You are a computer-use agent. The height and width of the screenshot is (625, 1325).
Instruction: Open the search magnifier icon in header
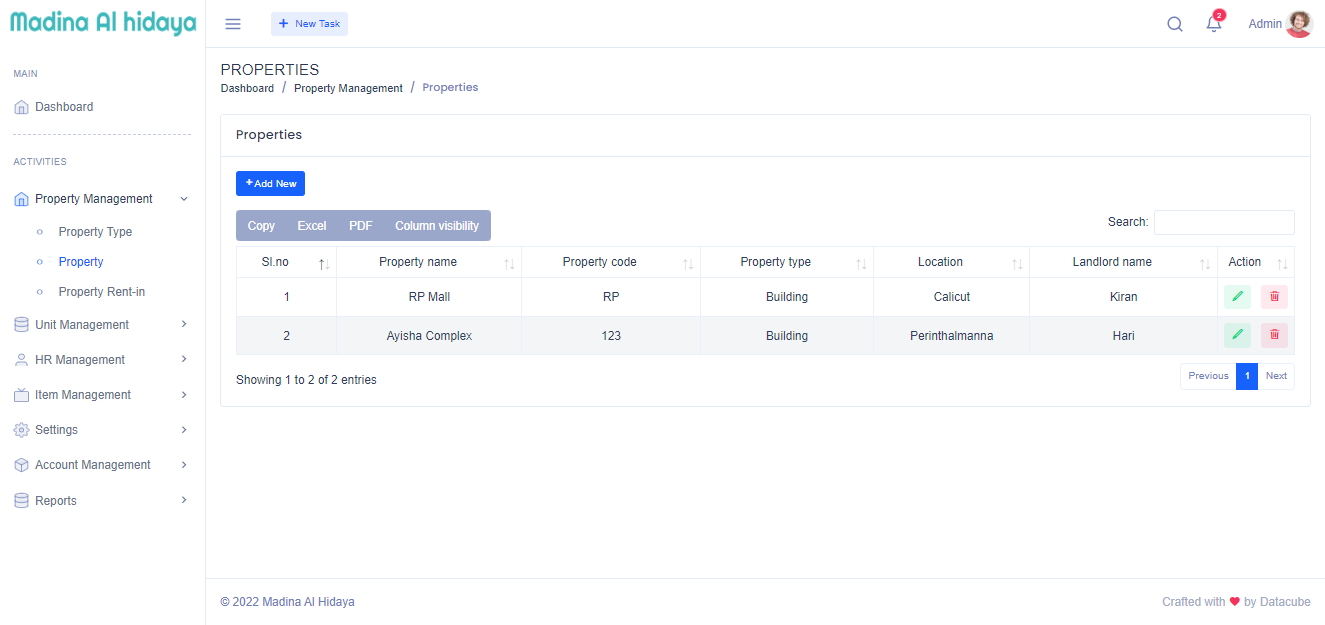point(1175,24)
